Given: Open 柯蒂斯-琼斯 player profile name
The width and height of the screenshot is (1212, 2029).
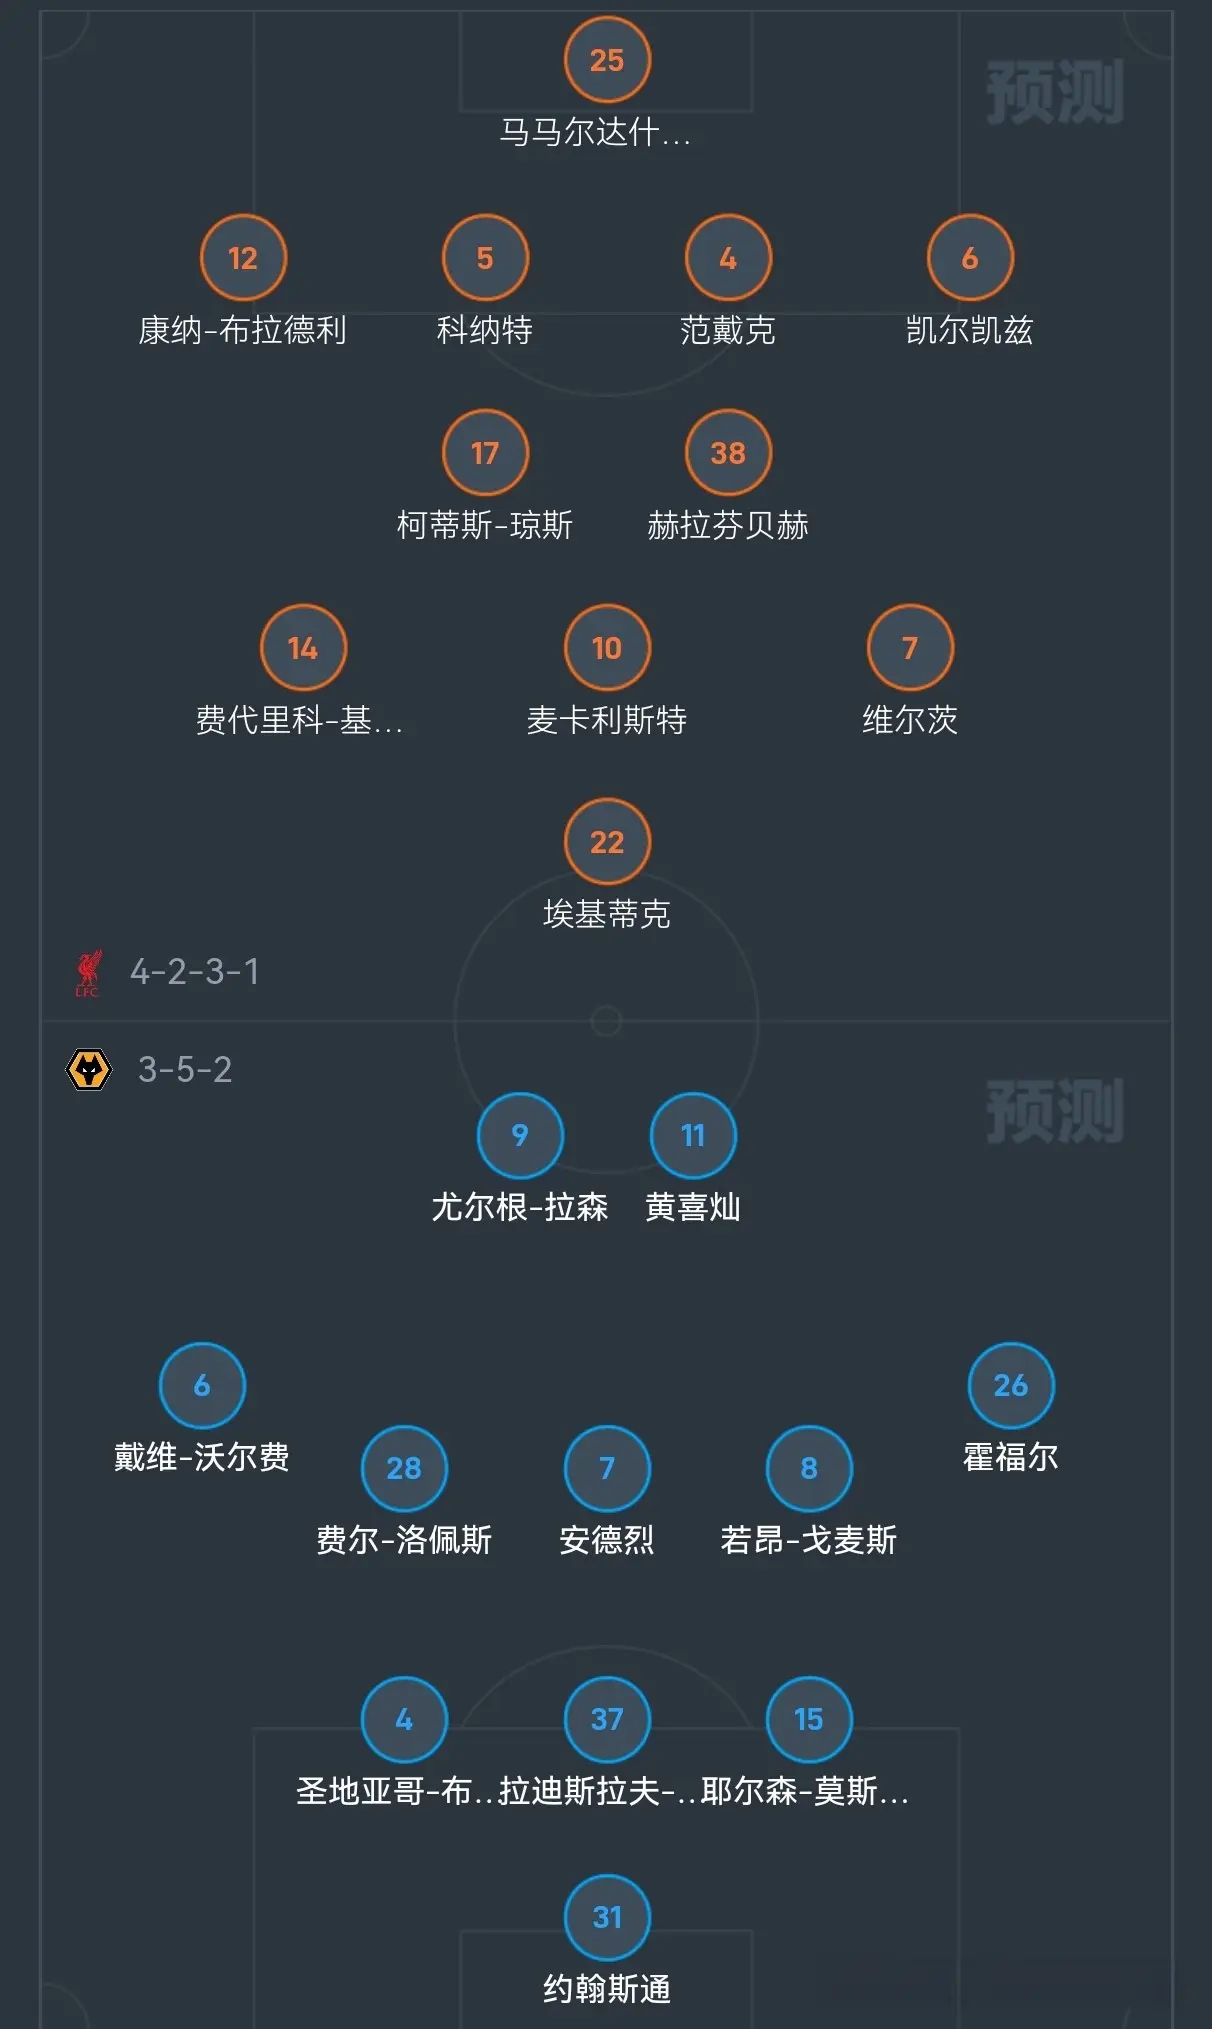Looking at the screenshot, I should point(485,525).
